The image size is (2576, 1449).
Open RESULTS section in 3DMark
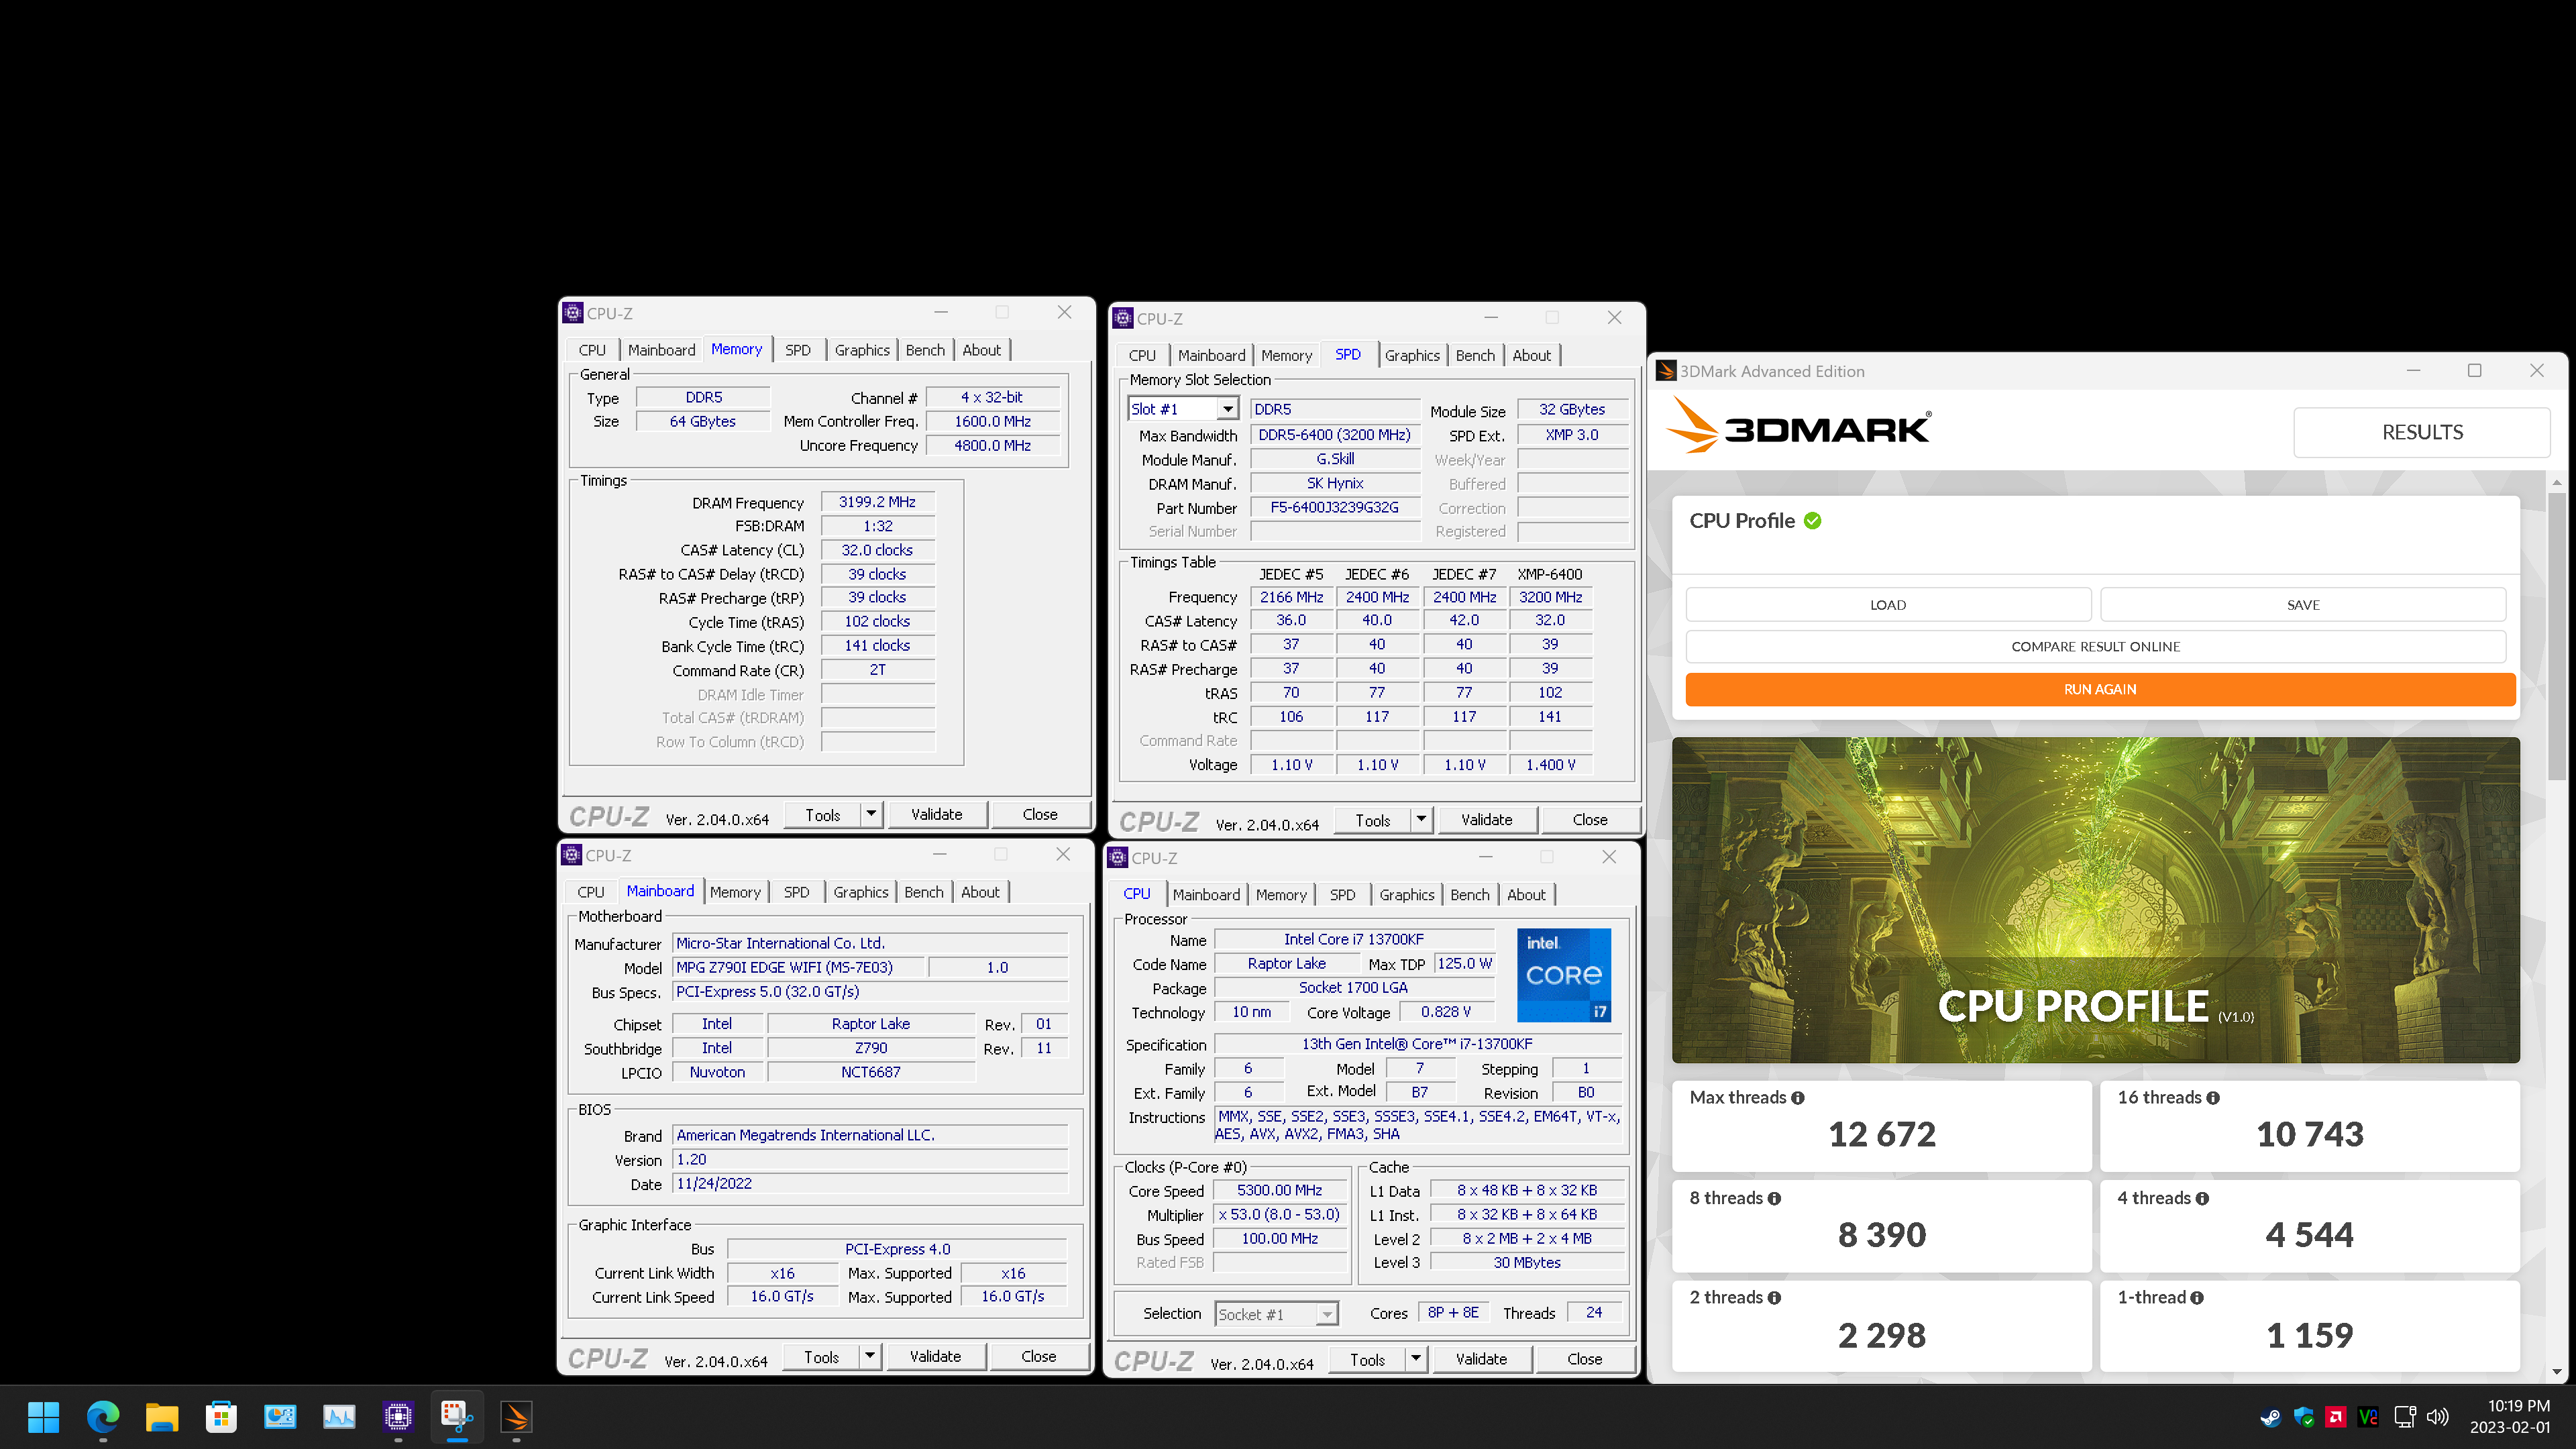point(2422,432)
